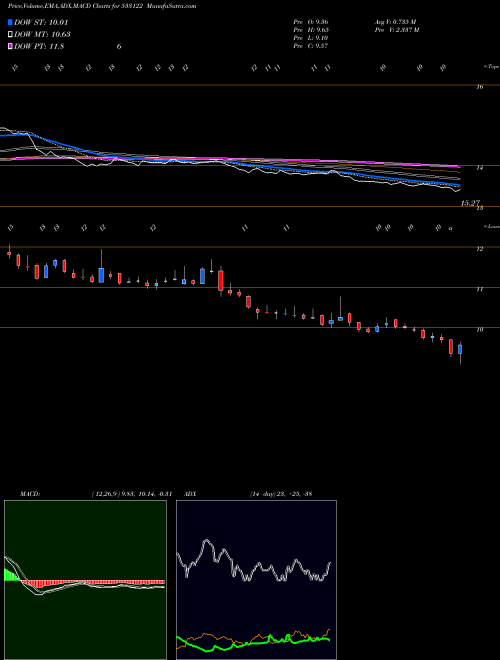Image resolution: width=500 pixels, height=660 pixels.
Task: Click the green bars in MACD histogram
Action: tap(12, 575)
